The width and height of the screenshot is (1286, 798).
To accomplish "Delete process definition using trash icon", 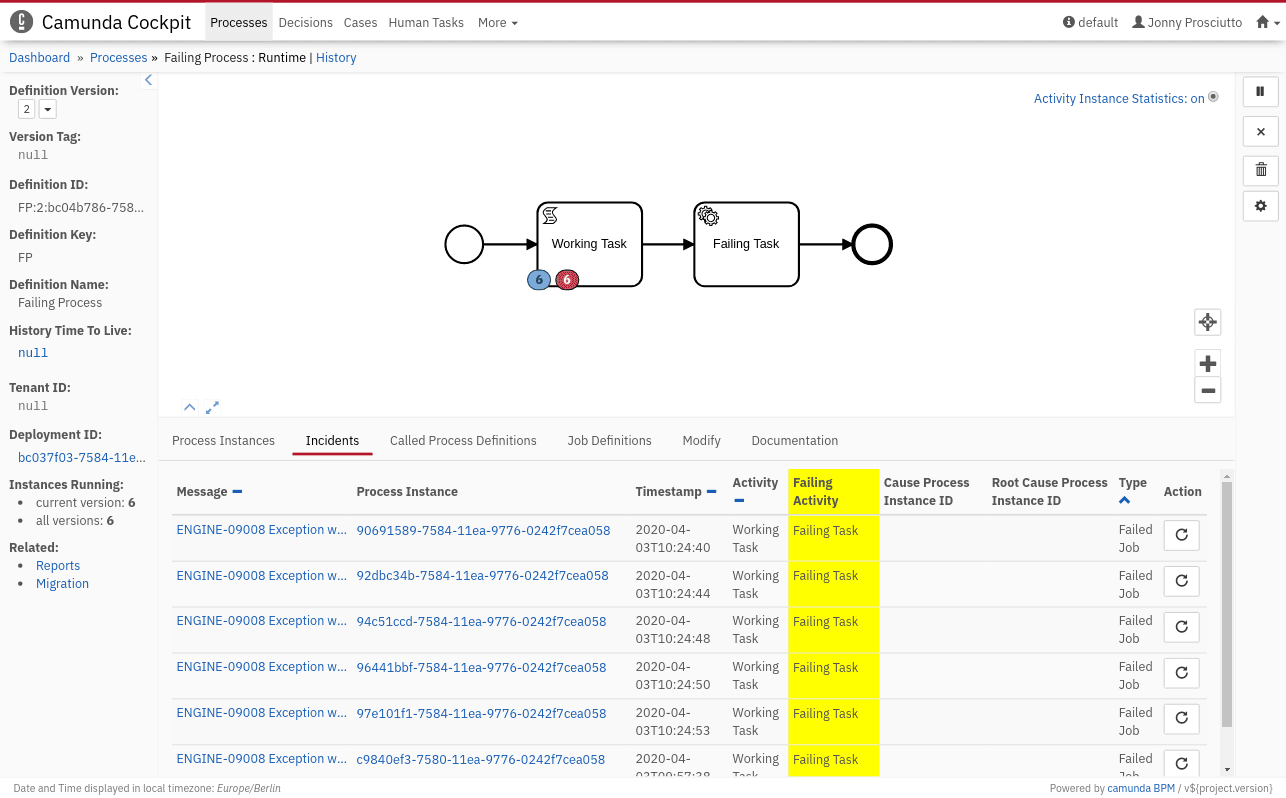I will click(1260, 169).
